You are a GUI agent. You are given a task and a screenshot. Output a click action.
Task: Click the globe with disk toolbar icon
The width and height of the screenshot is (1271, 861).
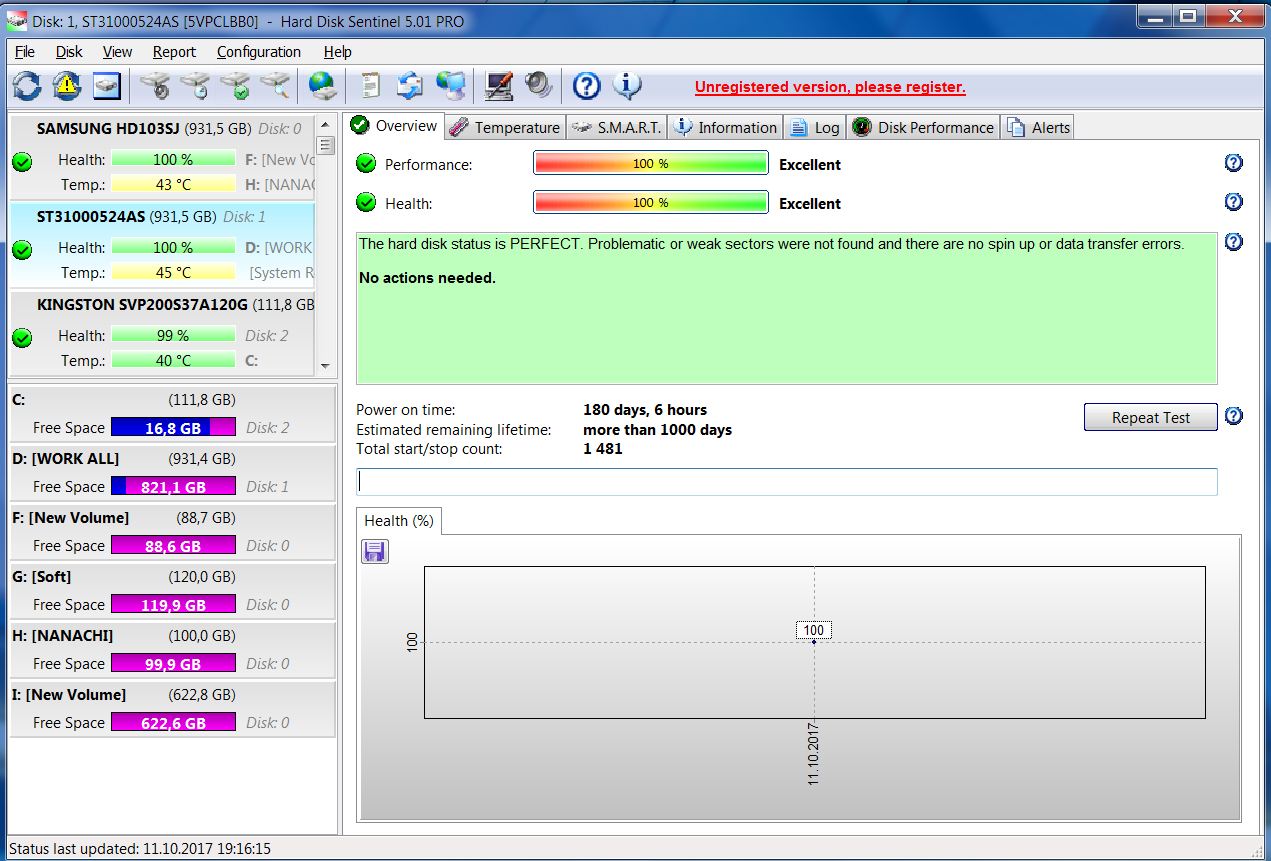click(x=322, y=86)
